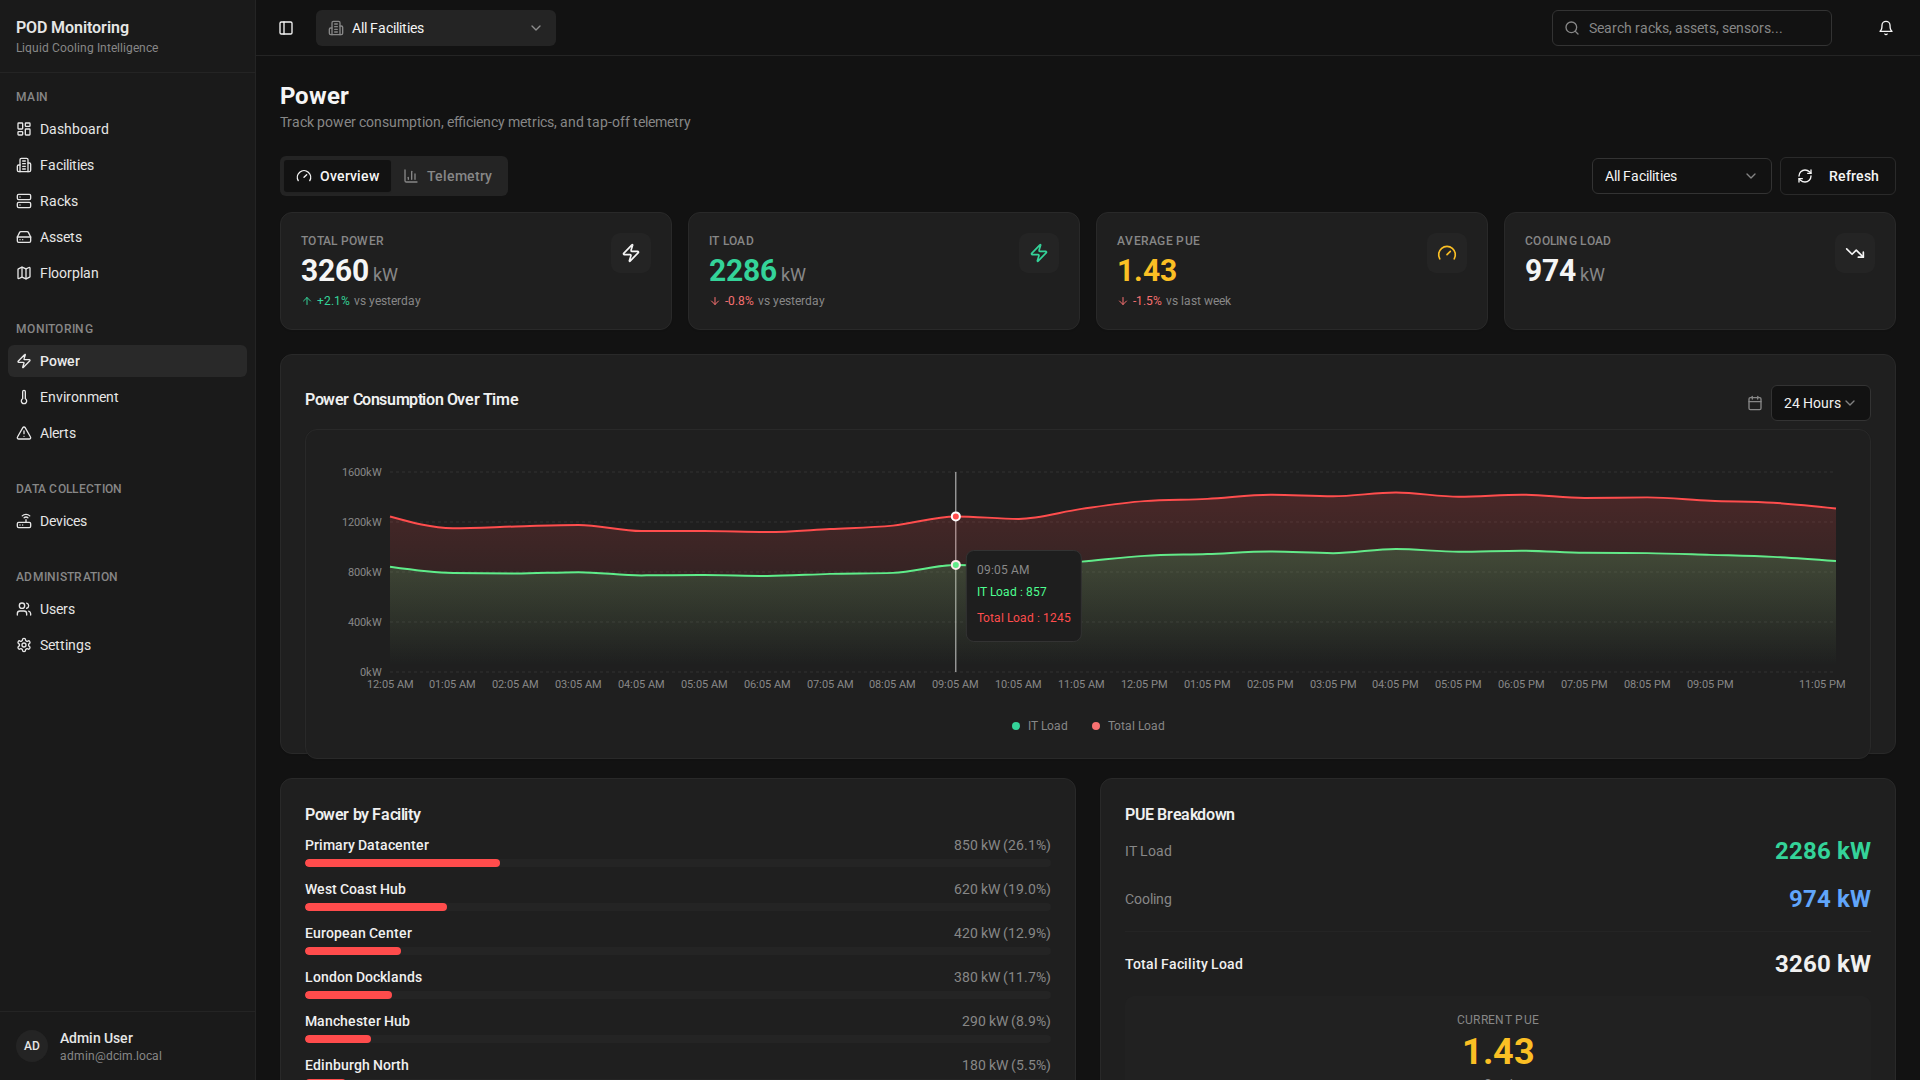Select the Environment monitoring icon
The width and height of the screenshot is (1920, 1080).
pos(24,397)
